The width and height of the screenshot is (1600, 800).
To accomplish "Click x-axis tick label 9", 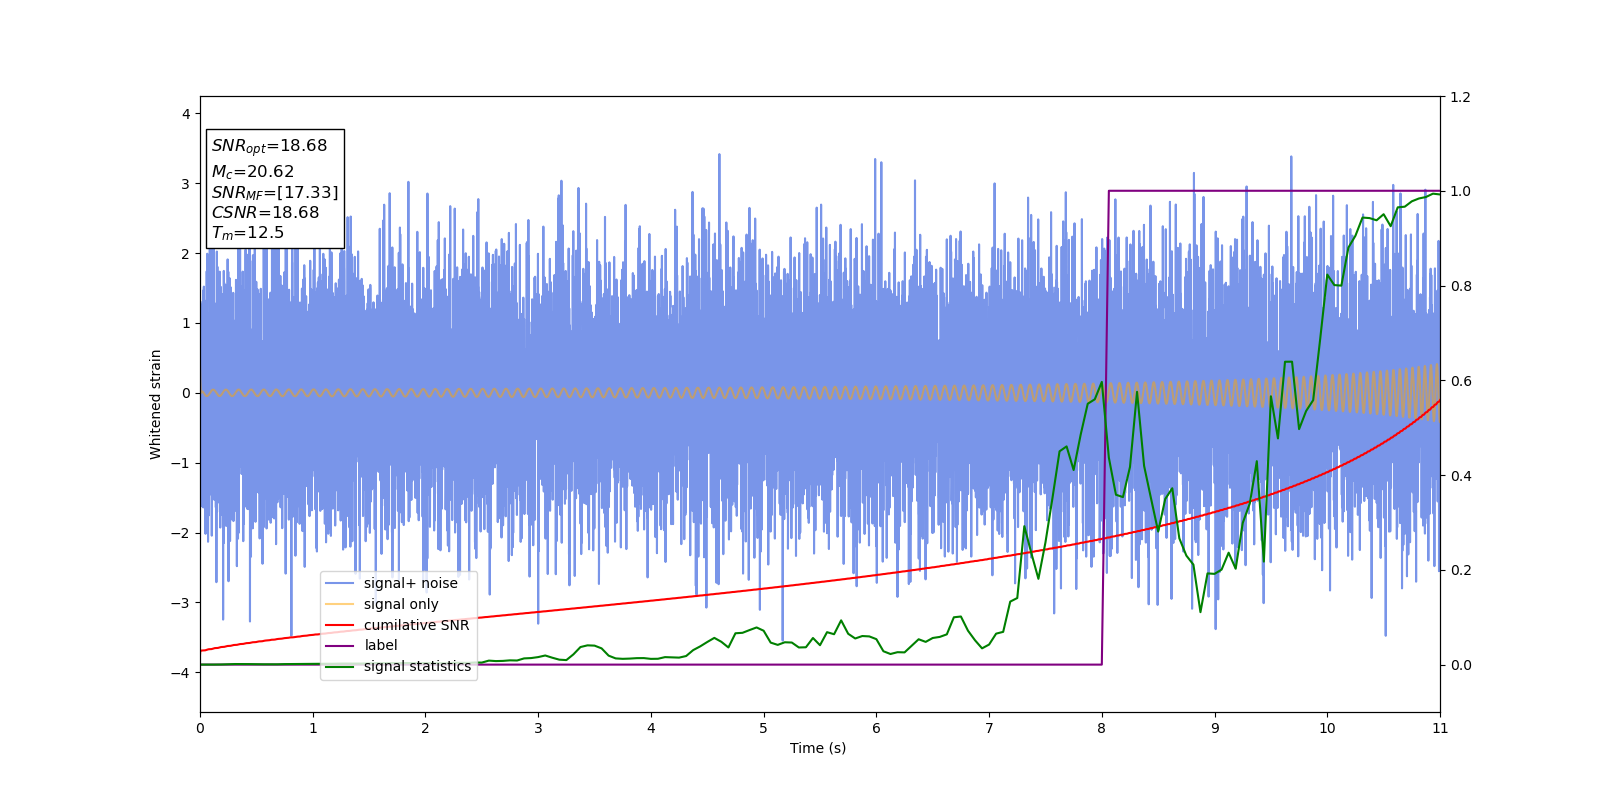I will pyautogui.click(x=1215, y=728).
